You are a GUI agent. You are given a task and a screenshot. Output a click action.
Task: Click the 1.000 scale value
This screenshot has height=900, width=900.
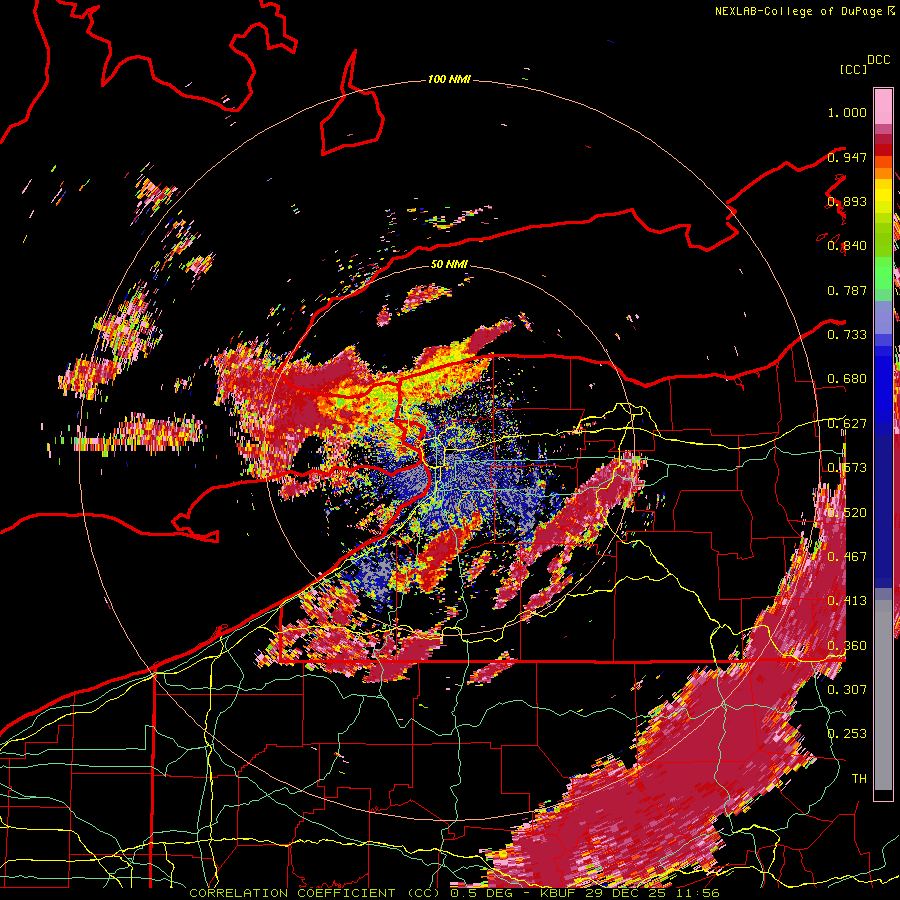(847, 112)
